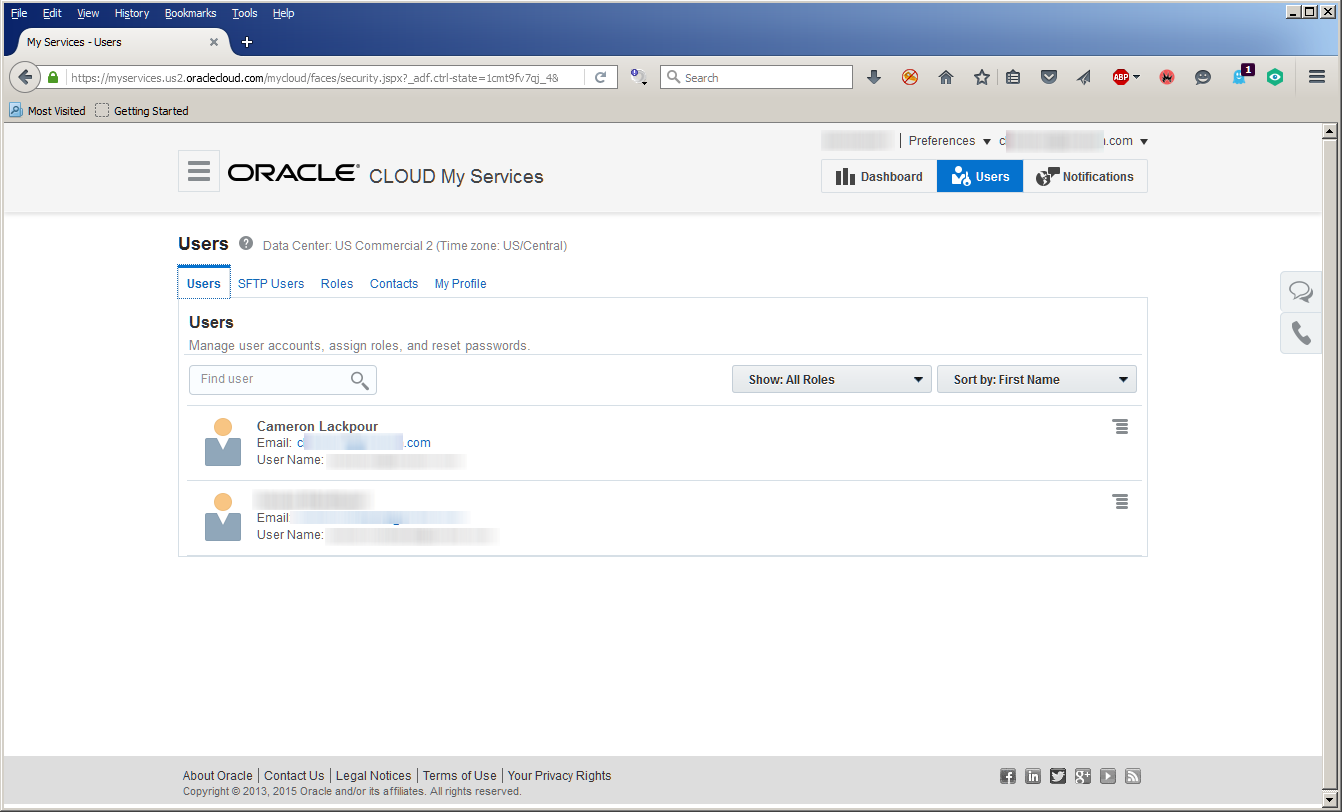This screenshot has width=1342, height=812.
Task: Open the Bookmarks menu
Action: tap(190, 13)
